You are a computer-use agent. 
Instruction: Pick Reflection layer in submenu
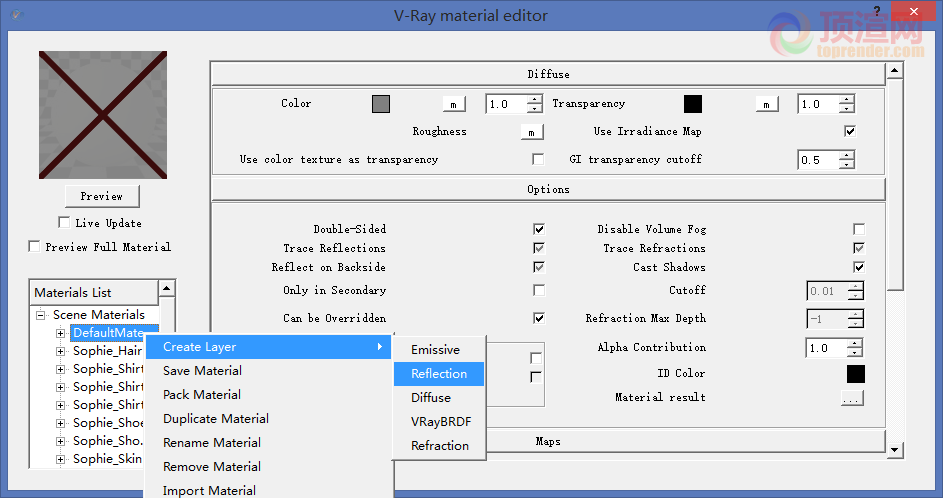pos(439,374)
